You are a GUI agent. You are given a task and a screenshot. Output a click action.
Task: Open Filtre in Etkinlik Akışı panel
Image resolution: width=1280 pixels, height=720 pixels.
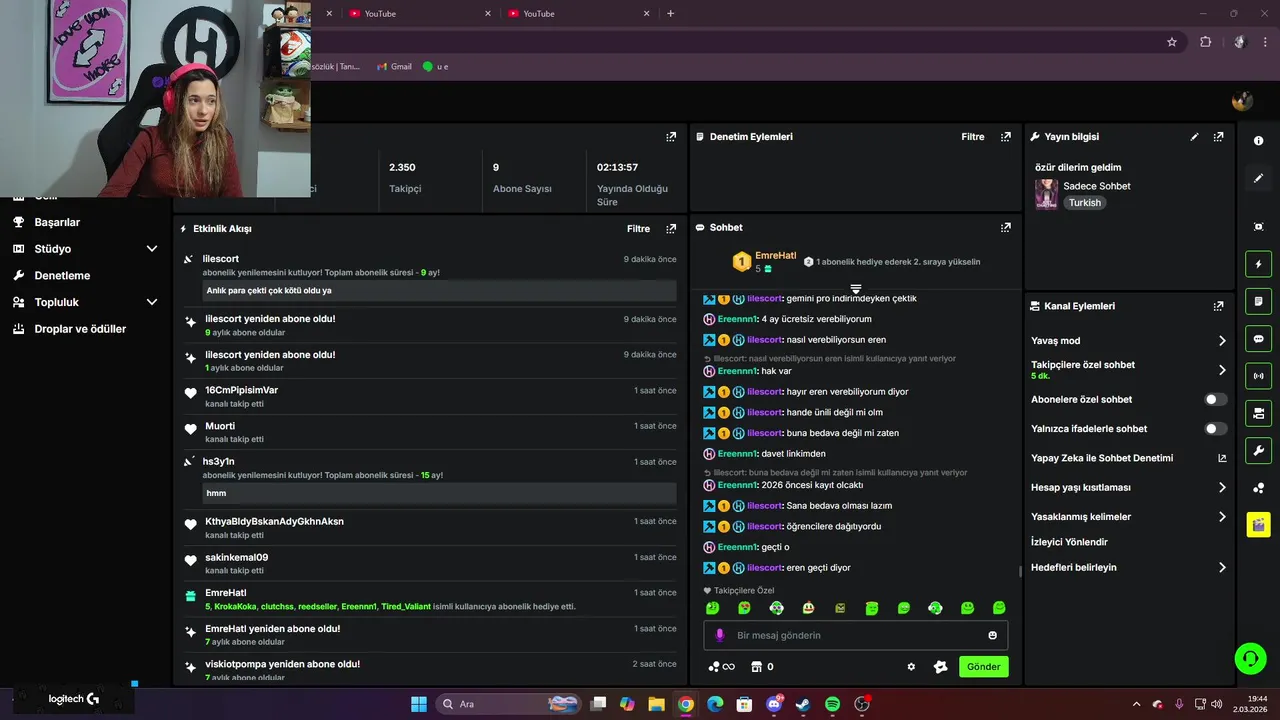[638, 229]
